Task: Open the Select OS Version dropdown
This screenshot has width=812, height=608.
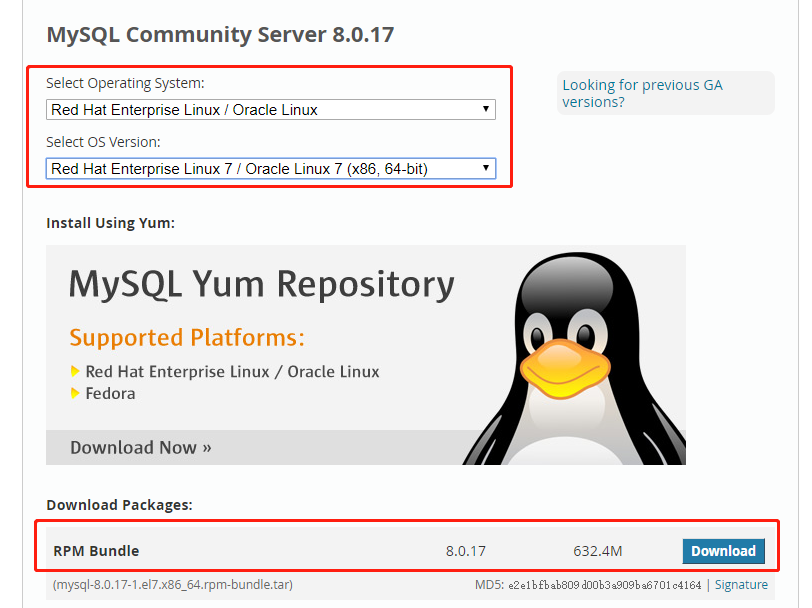Action: click(271, 169)
